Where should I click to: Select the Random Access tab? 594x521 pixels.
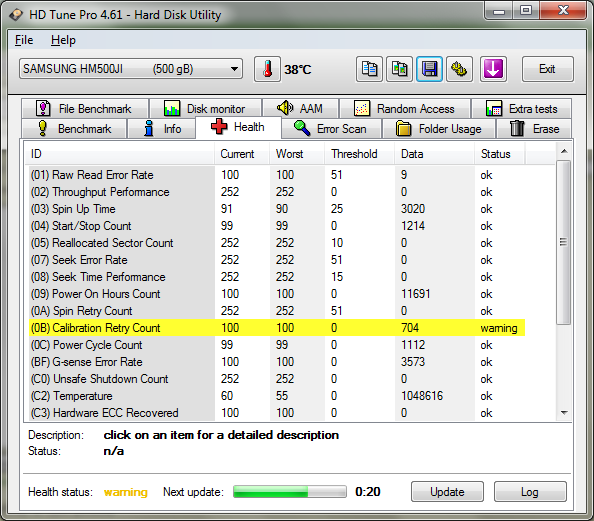pos(405,109)
